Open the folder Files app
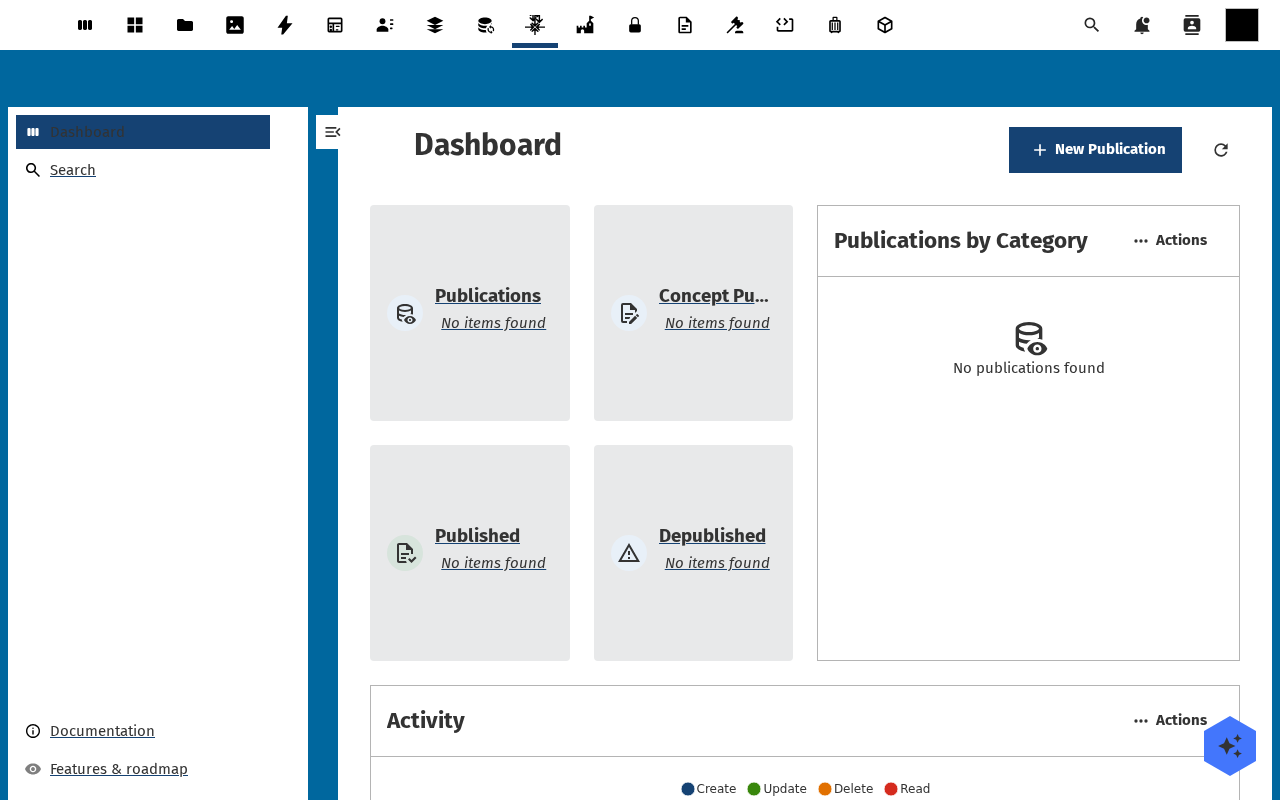Viewport: 1280px width, 800px height. pyautogui.click(x=185, y=25)
